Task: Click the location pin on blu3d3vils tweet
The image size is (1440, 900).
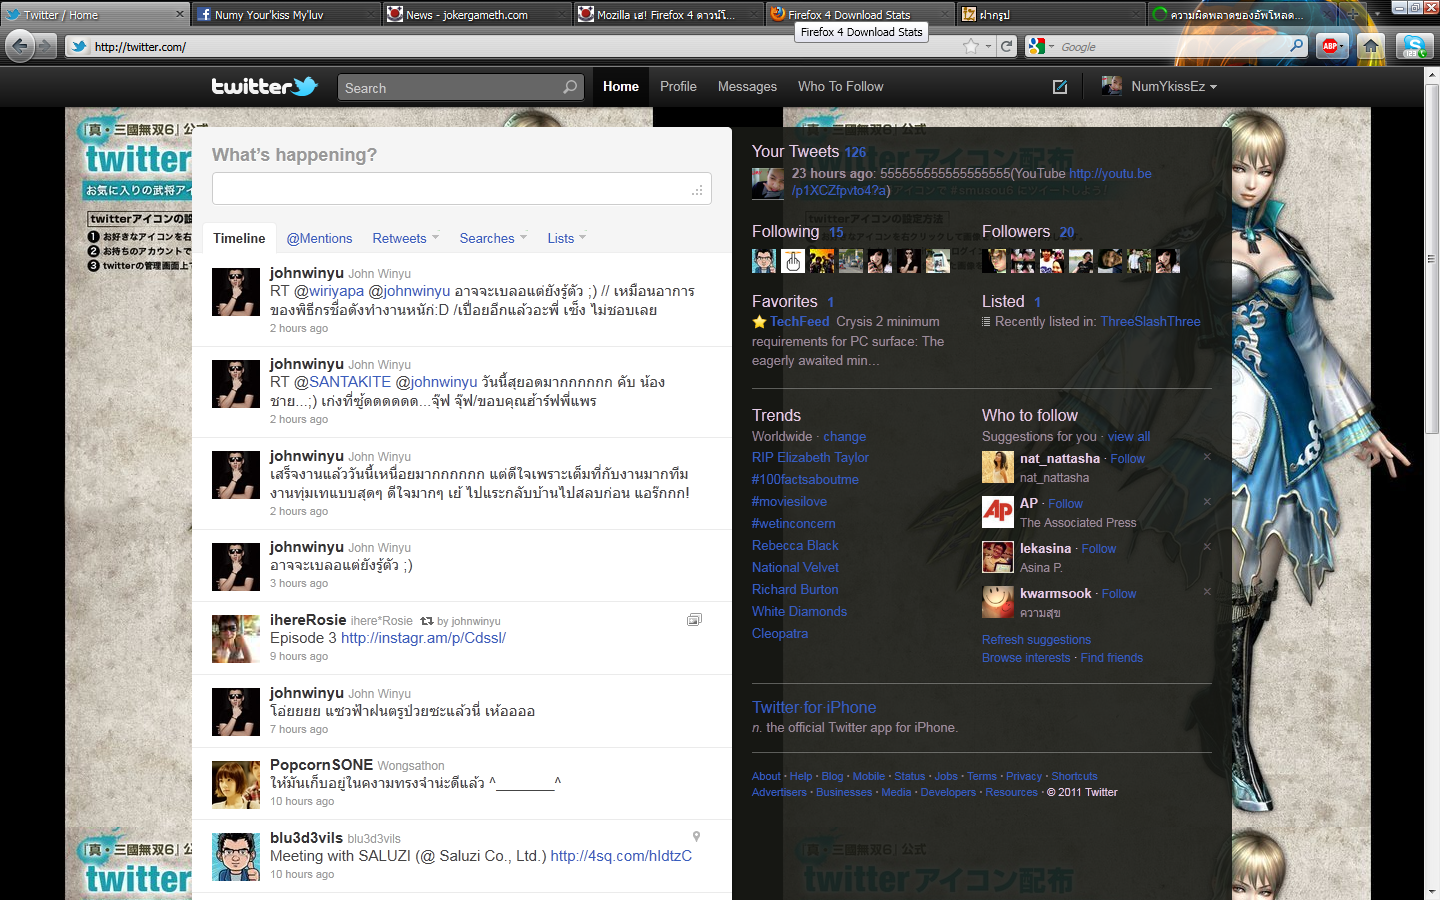Action: (696, 837)
